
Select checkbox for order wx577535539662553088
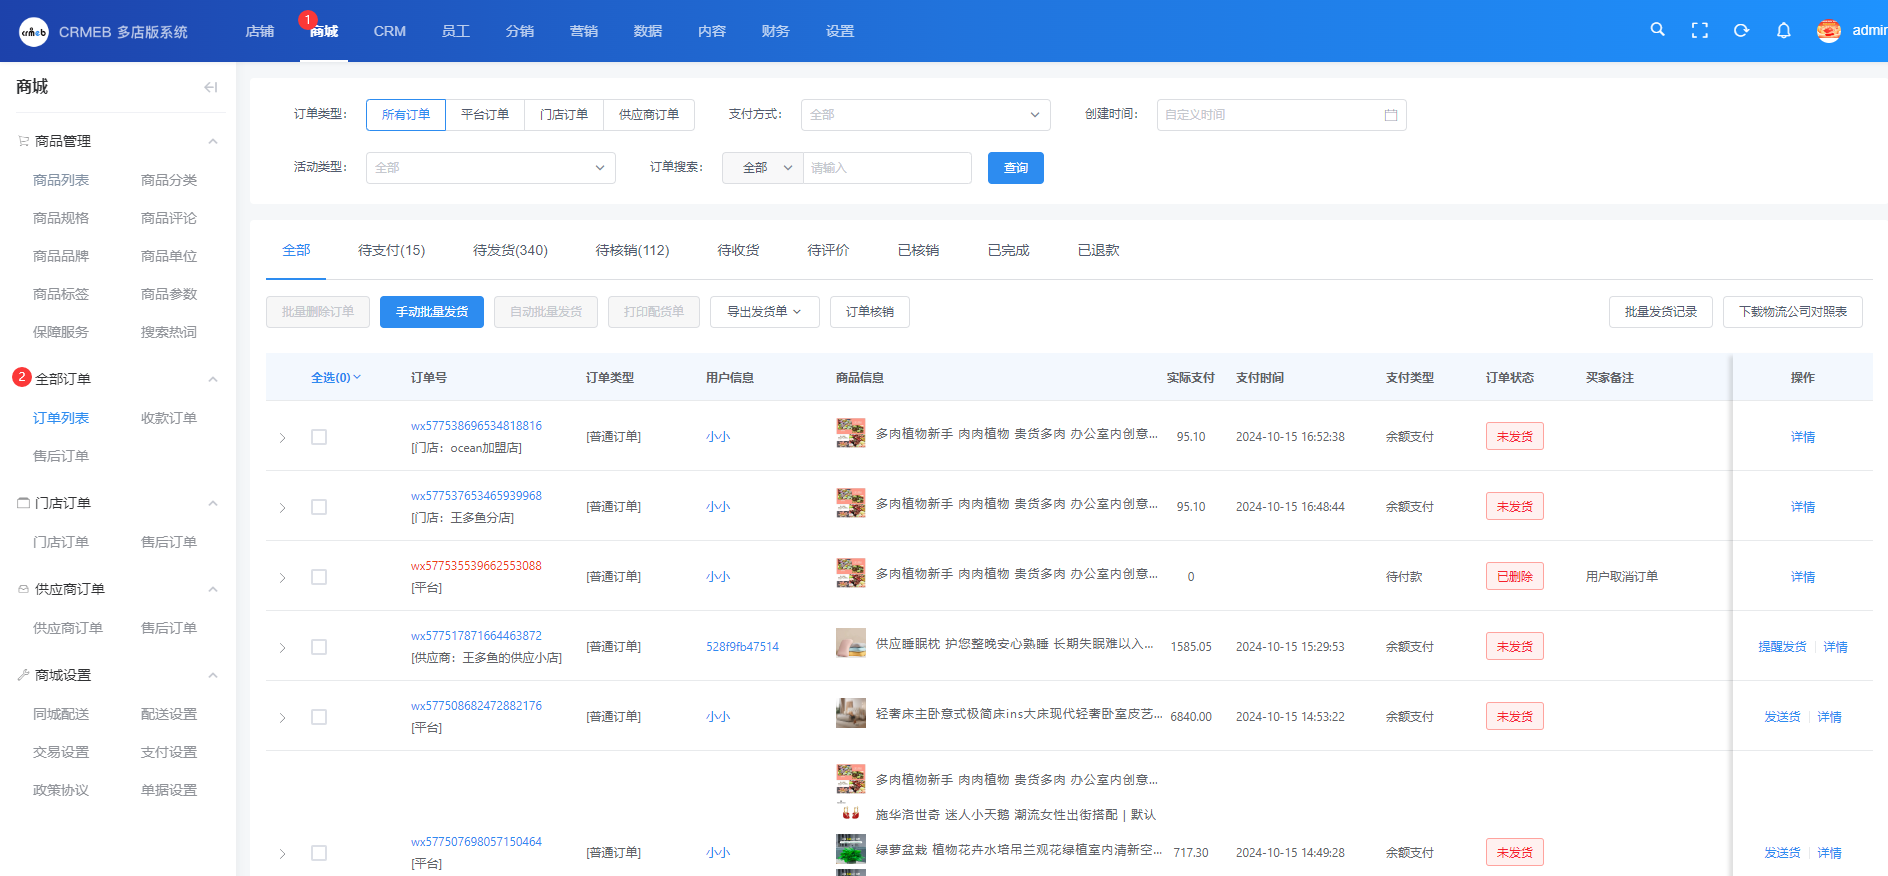319,577
